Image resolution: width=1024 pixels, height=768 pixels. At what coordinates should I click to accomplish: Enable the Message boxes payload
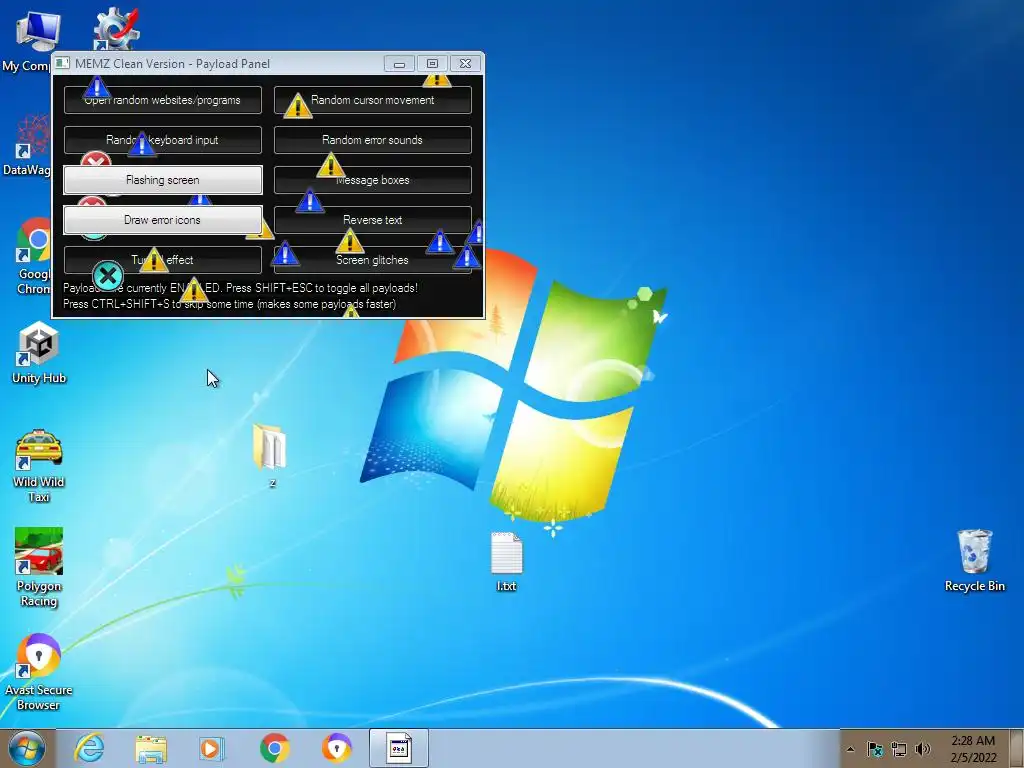point(372,180)
